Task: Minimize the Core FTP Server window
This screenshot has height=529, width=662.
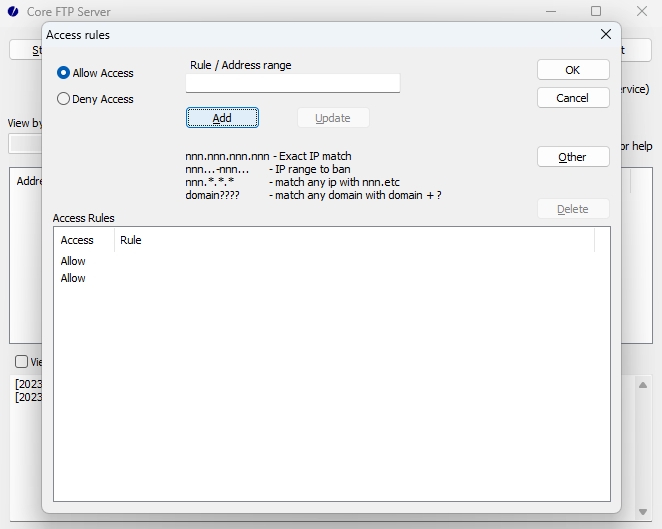Action: coord(549,12)
